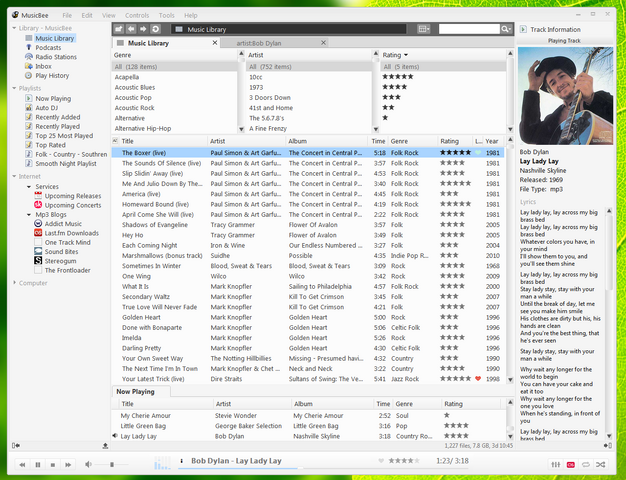Open Recently Added playlist icon
Viewport: 626px width, 480px height.
(x=28, y=117)
